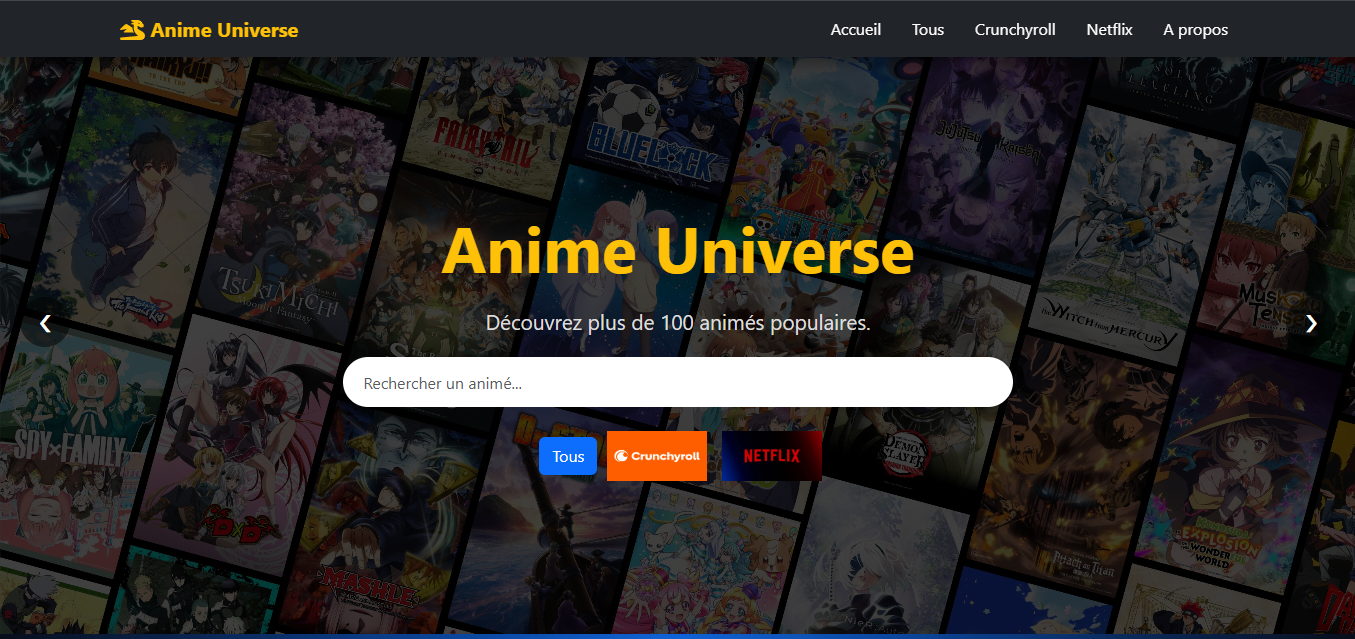
Task: Open the A propos page
Action: click(x=1195, y=29)
